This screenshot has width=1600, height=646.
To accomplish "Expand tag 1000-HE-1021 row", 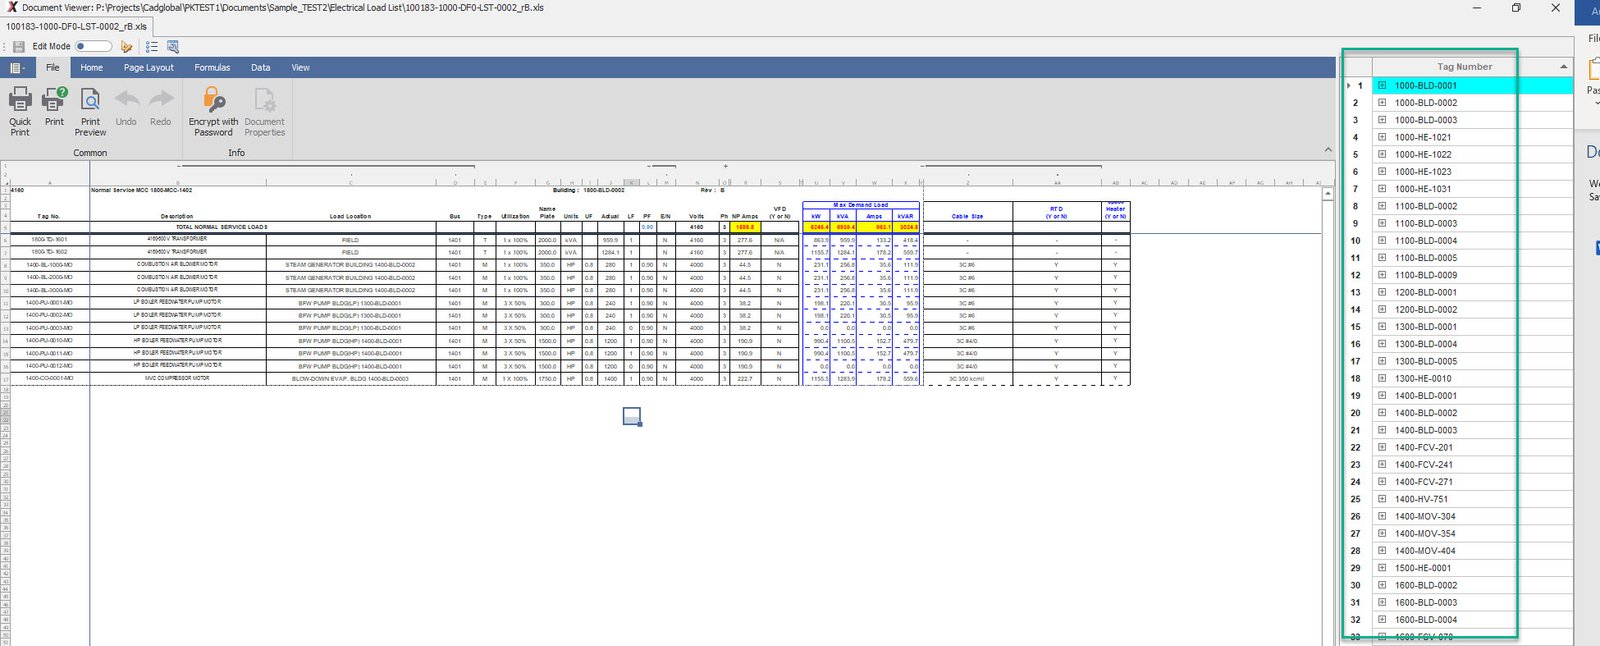I will 1382,138.
